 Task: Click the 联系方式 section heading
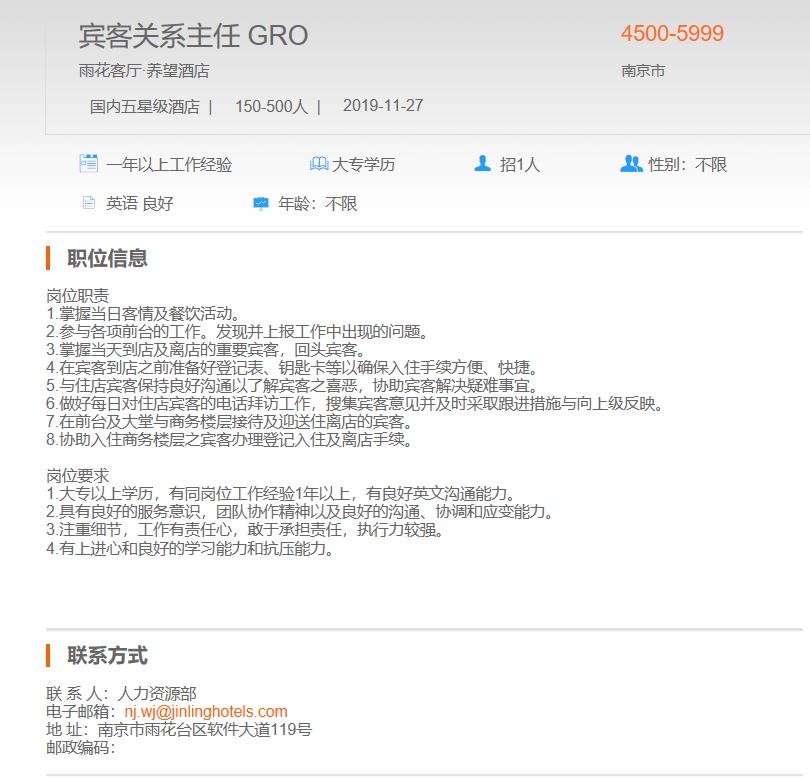click(x=107, y=656)
